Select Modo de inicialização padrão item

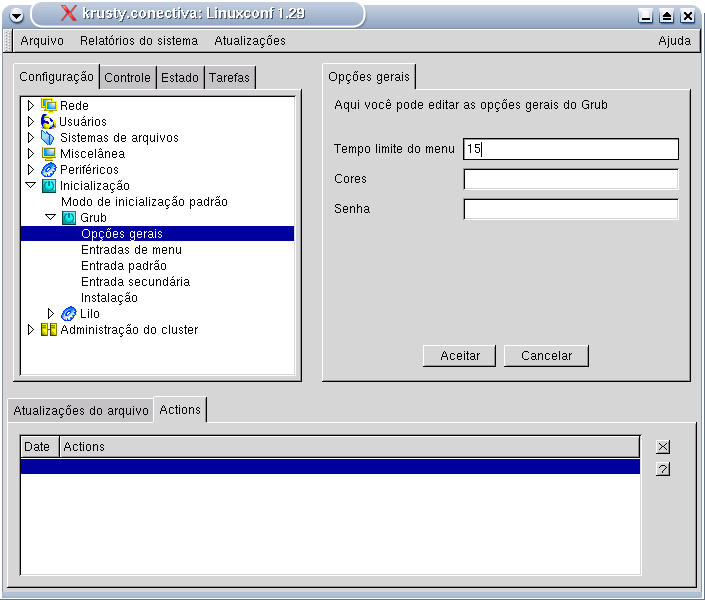[144, 201]
